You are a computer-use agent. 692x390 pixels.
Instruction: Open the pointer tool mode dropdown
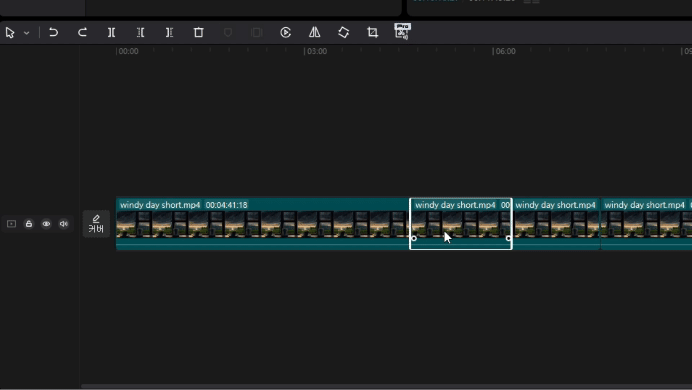click(26, 33)
